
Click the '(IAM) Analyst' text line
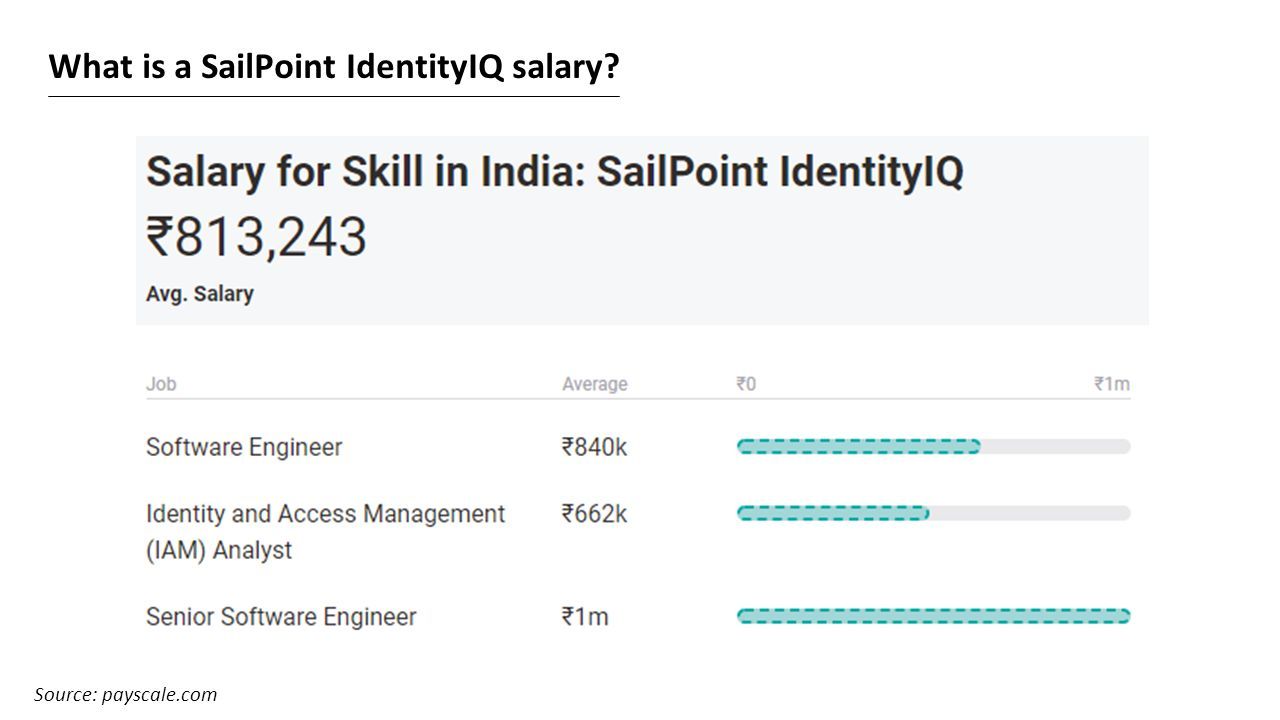219,551
